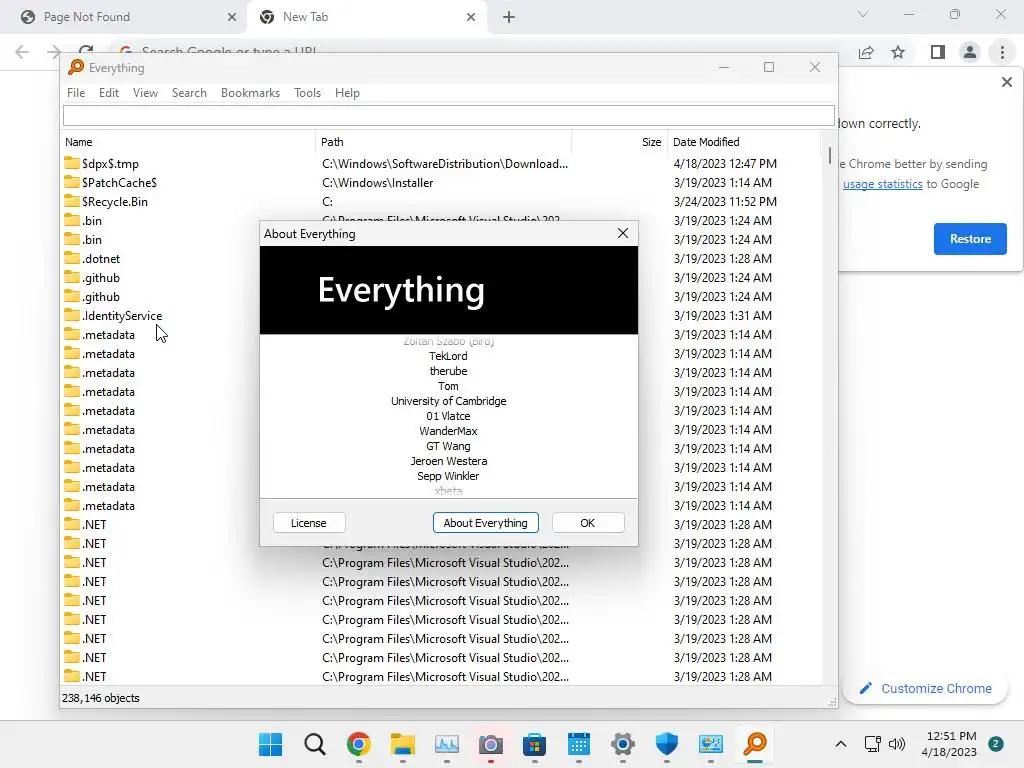Viewport: 1024px width, 768px height.
Task: Close the New Tab tab
Action: (471, 17)
